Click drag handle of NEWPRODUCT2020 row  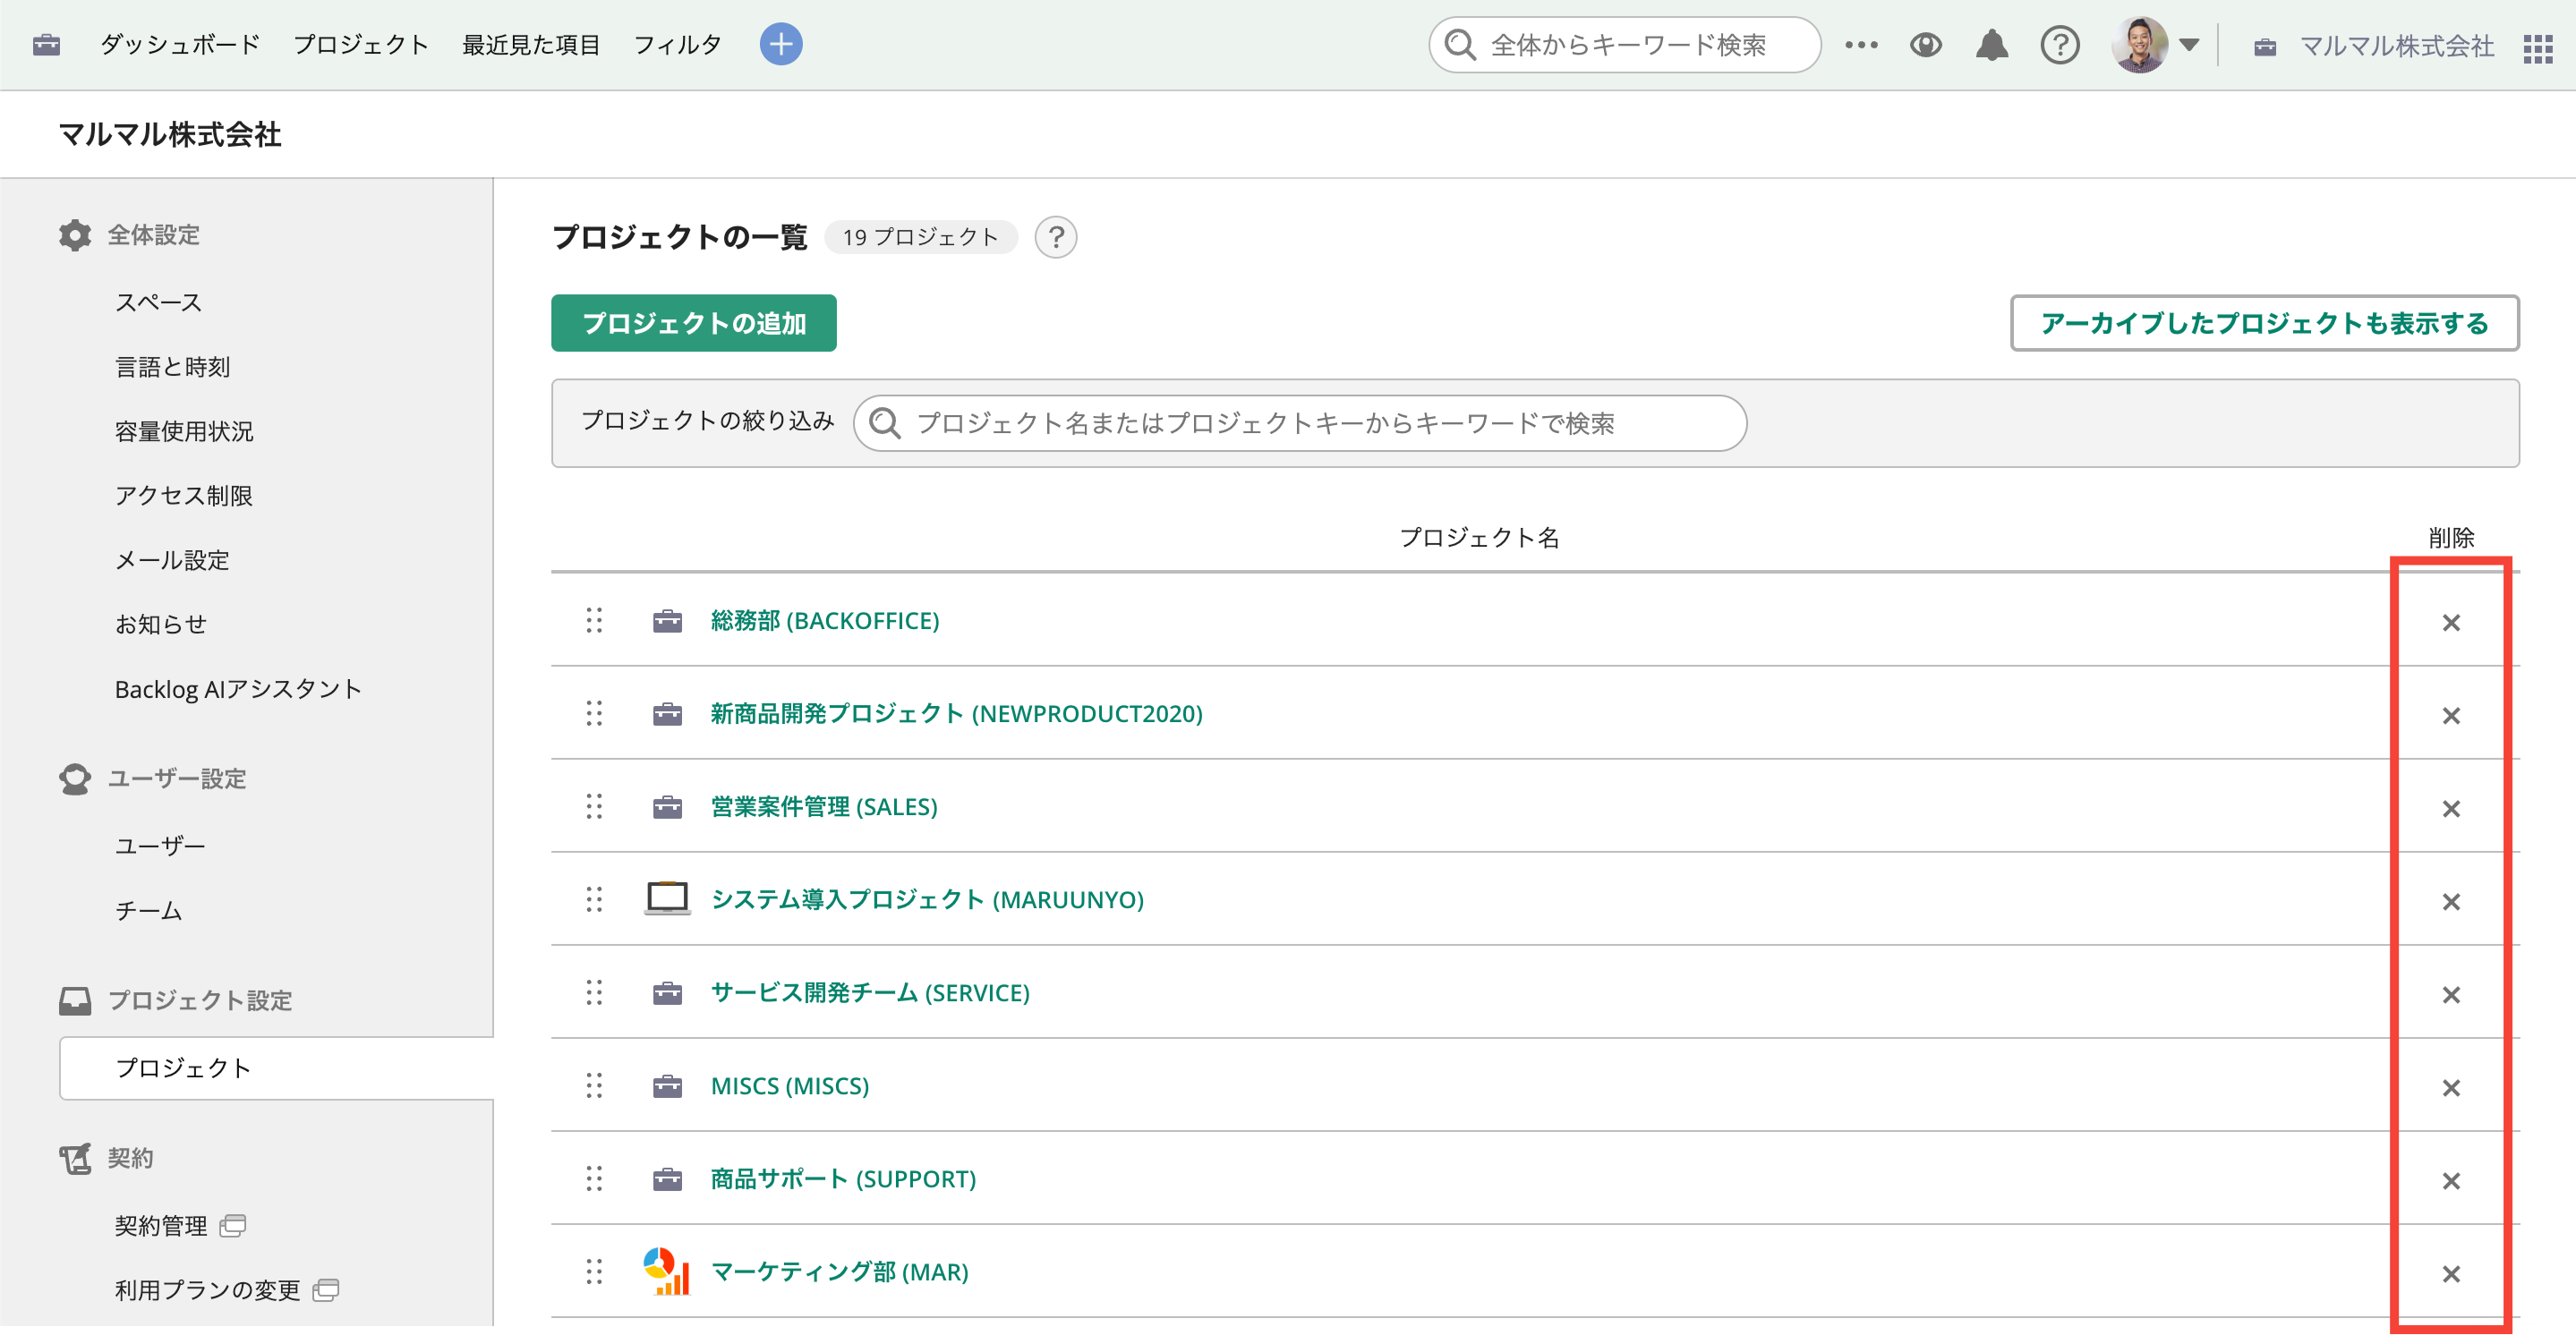click(x=594, y=713)
